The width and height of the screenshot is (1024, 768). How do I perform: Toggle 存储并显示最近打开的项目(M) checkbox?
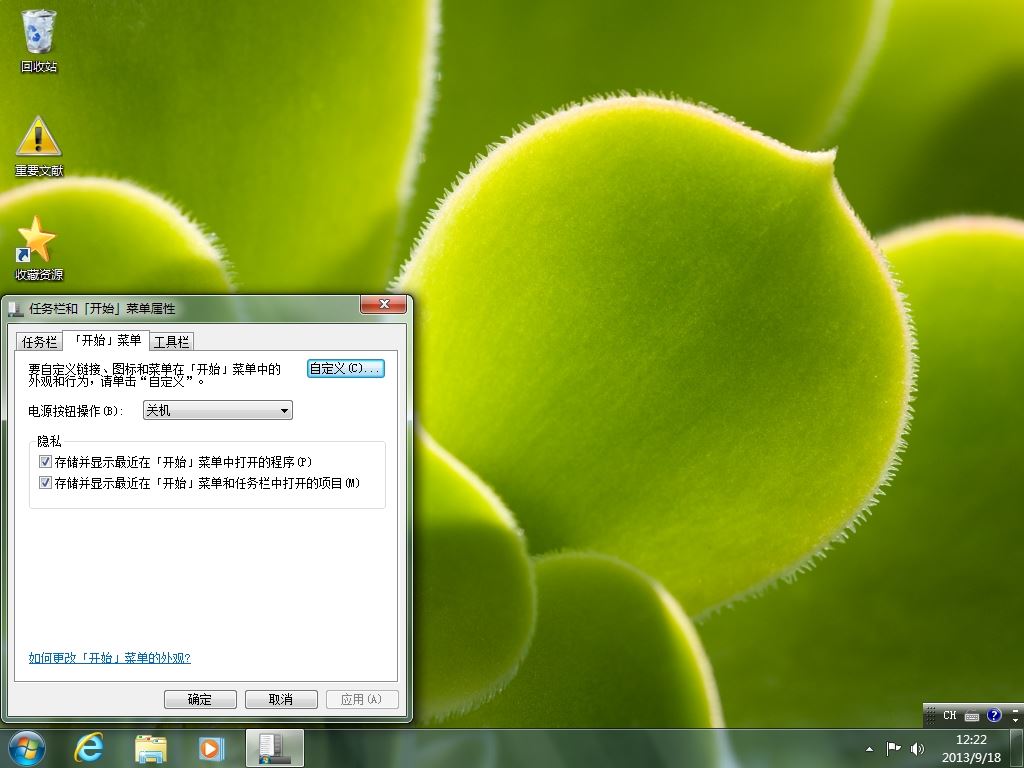tap(45, 483)
